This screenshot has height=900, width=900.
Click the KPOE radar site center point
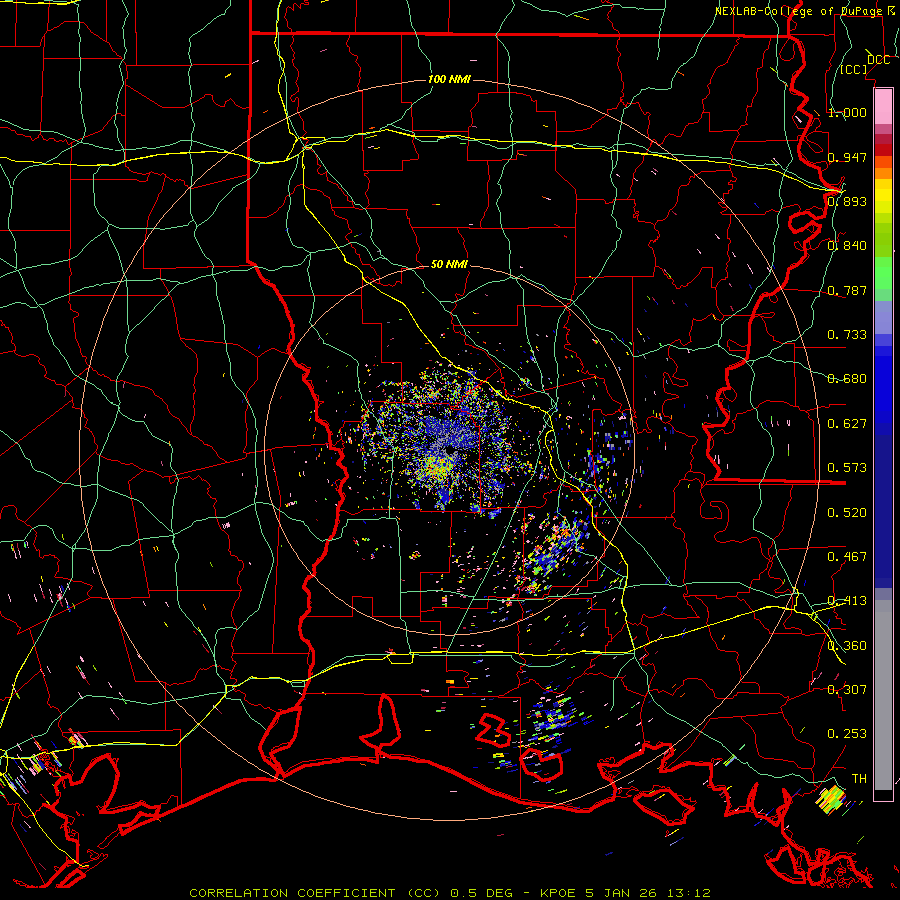pyautogui.click(x=450, y=453)
